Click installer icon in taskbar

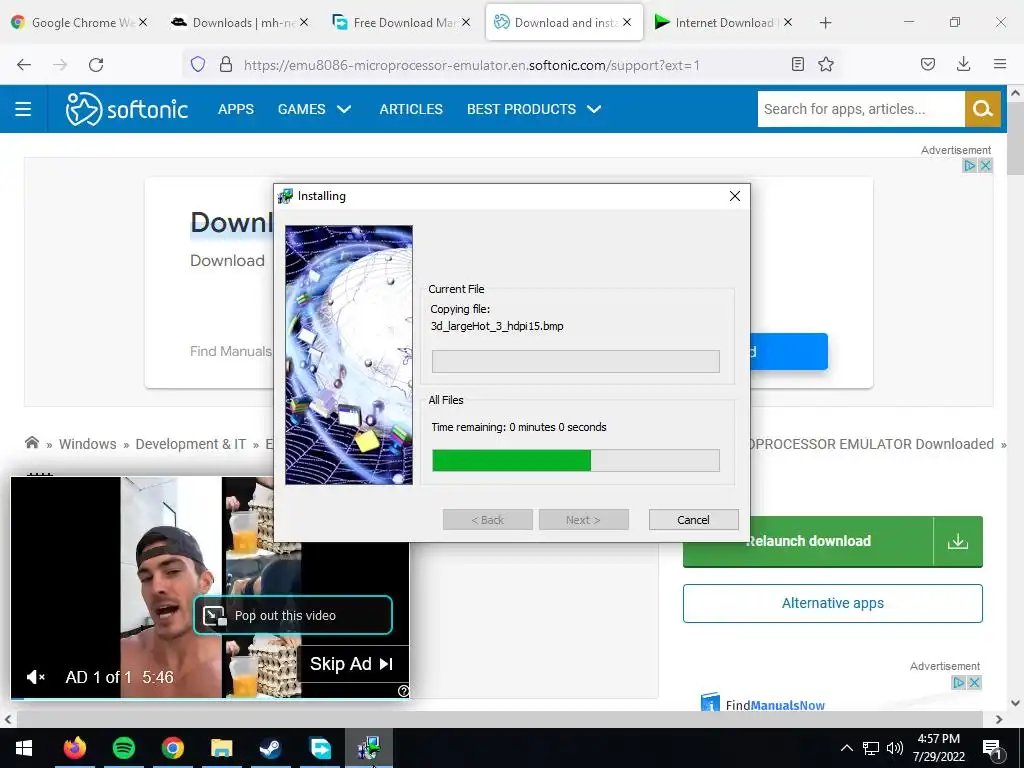point(369,748)
